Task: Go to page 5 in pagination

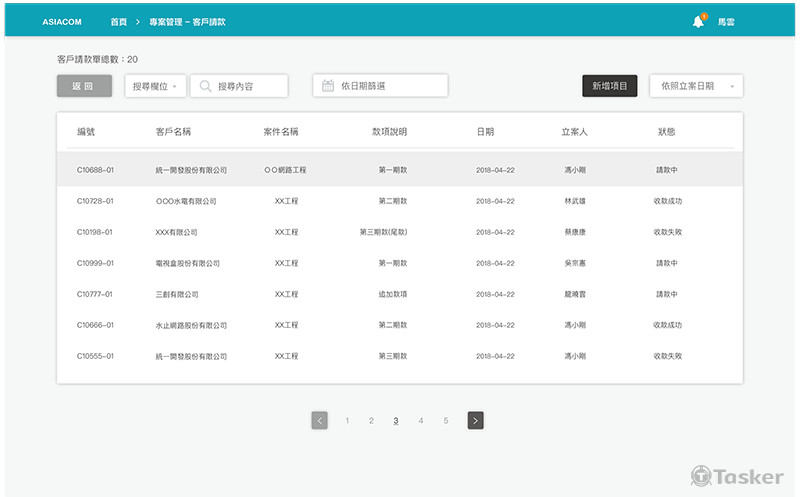Action: pyautogui.click(x=446, y=421)
